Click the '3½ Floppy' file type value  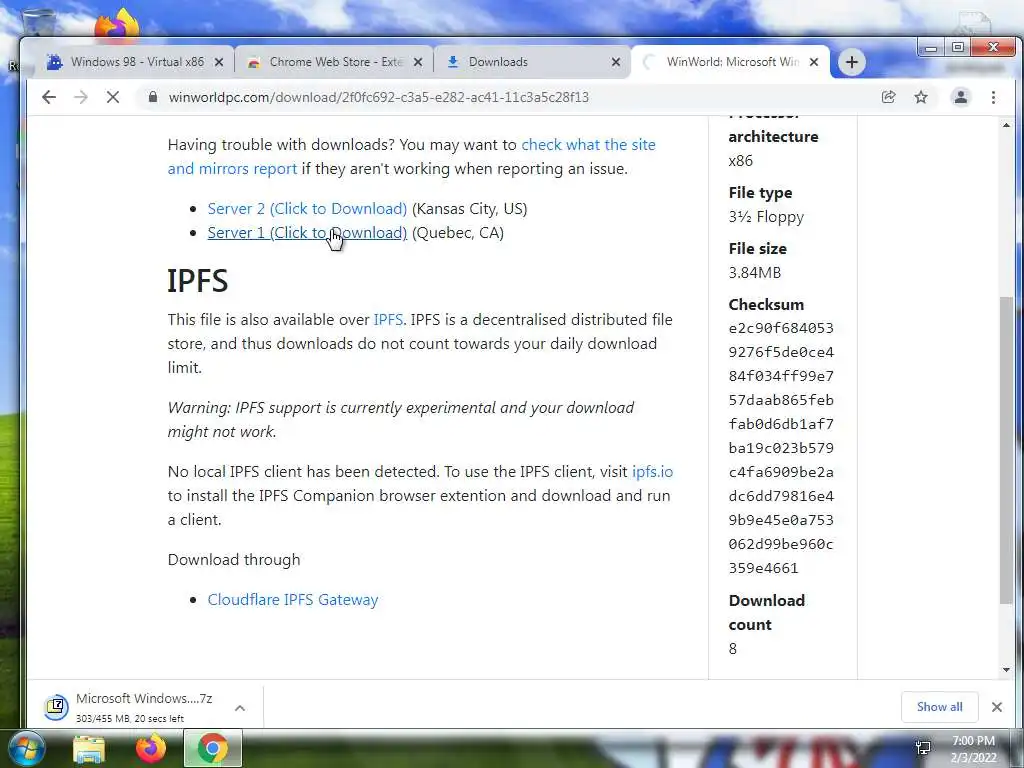tap(766, 217)
